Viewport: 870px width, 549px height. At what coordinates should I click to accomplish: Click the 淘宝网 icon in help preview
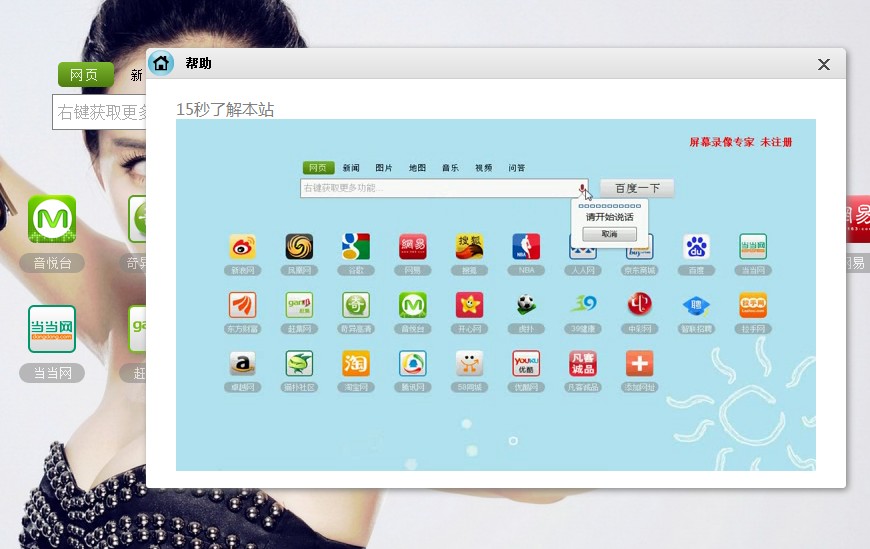[356, 364]
